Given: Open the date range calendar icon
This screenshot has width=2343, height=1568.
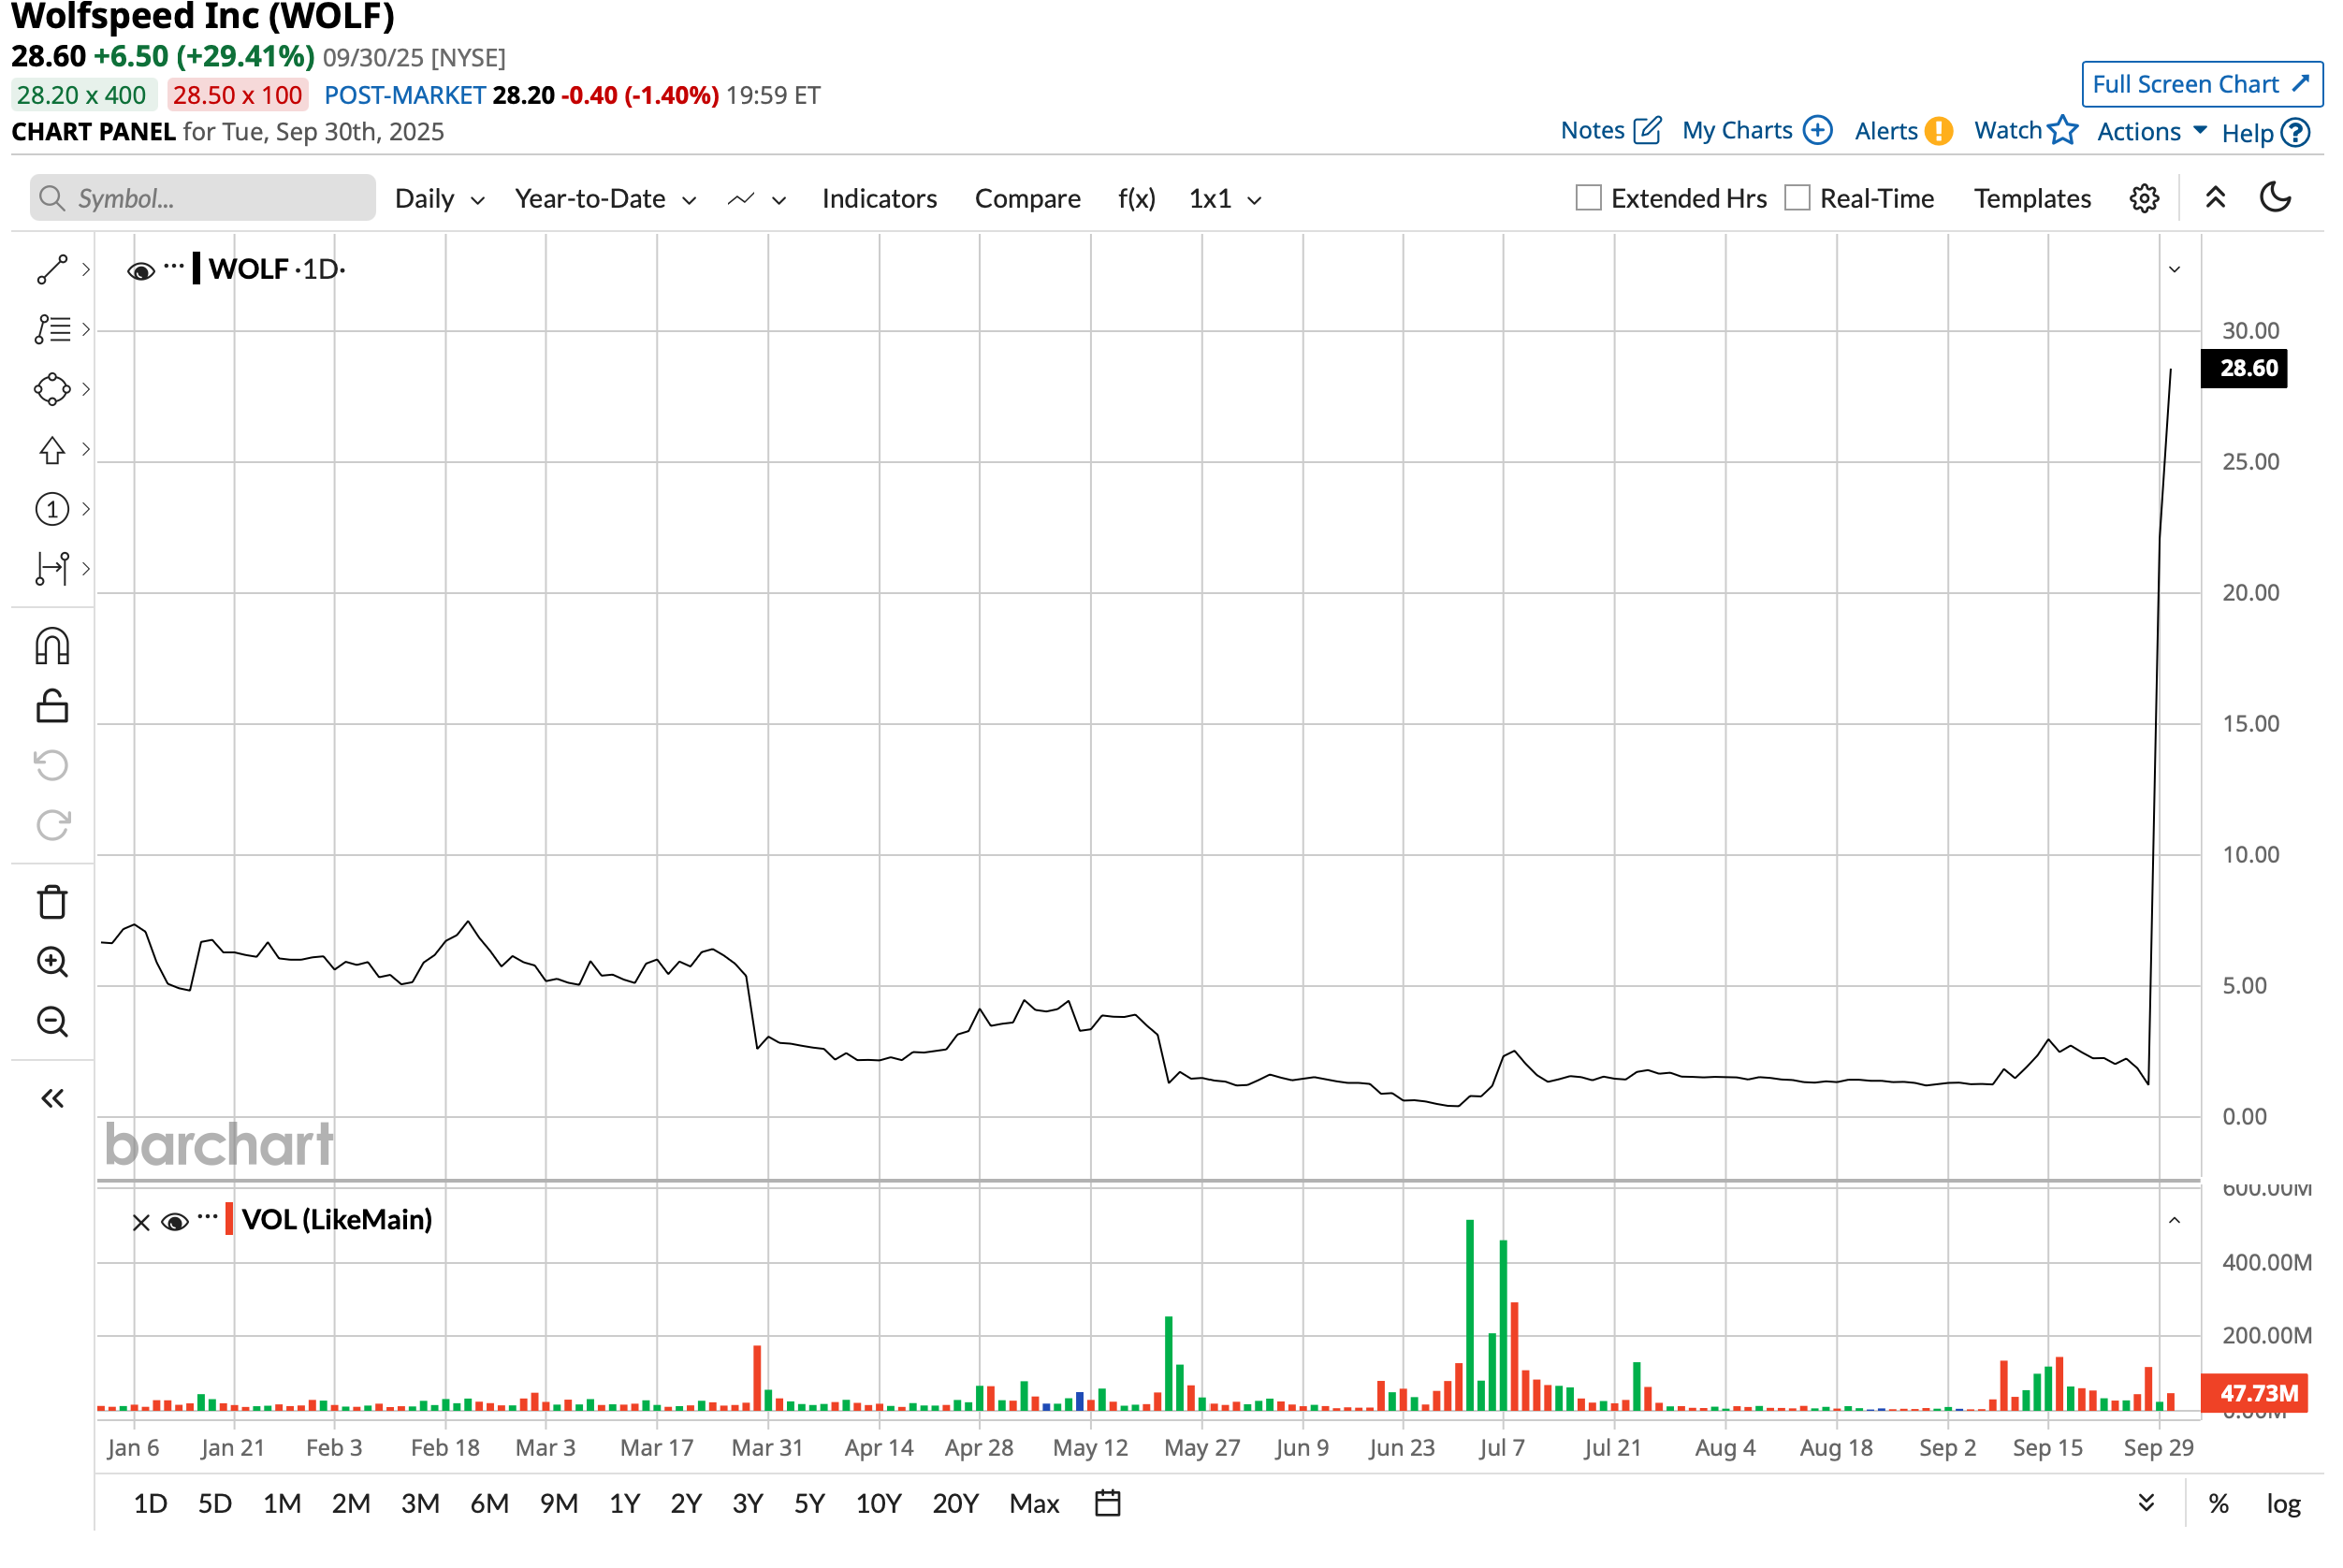Looking at the screenshot, I should [1107, 1503].
